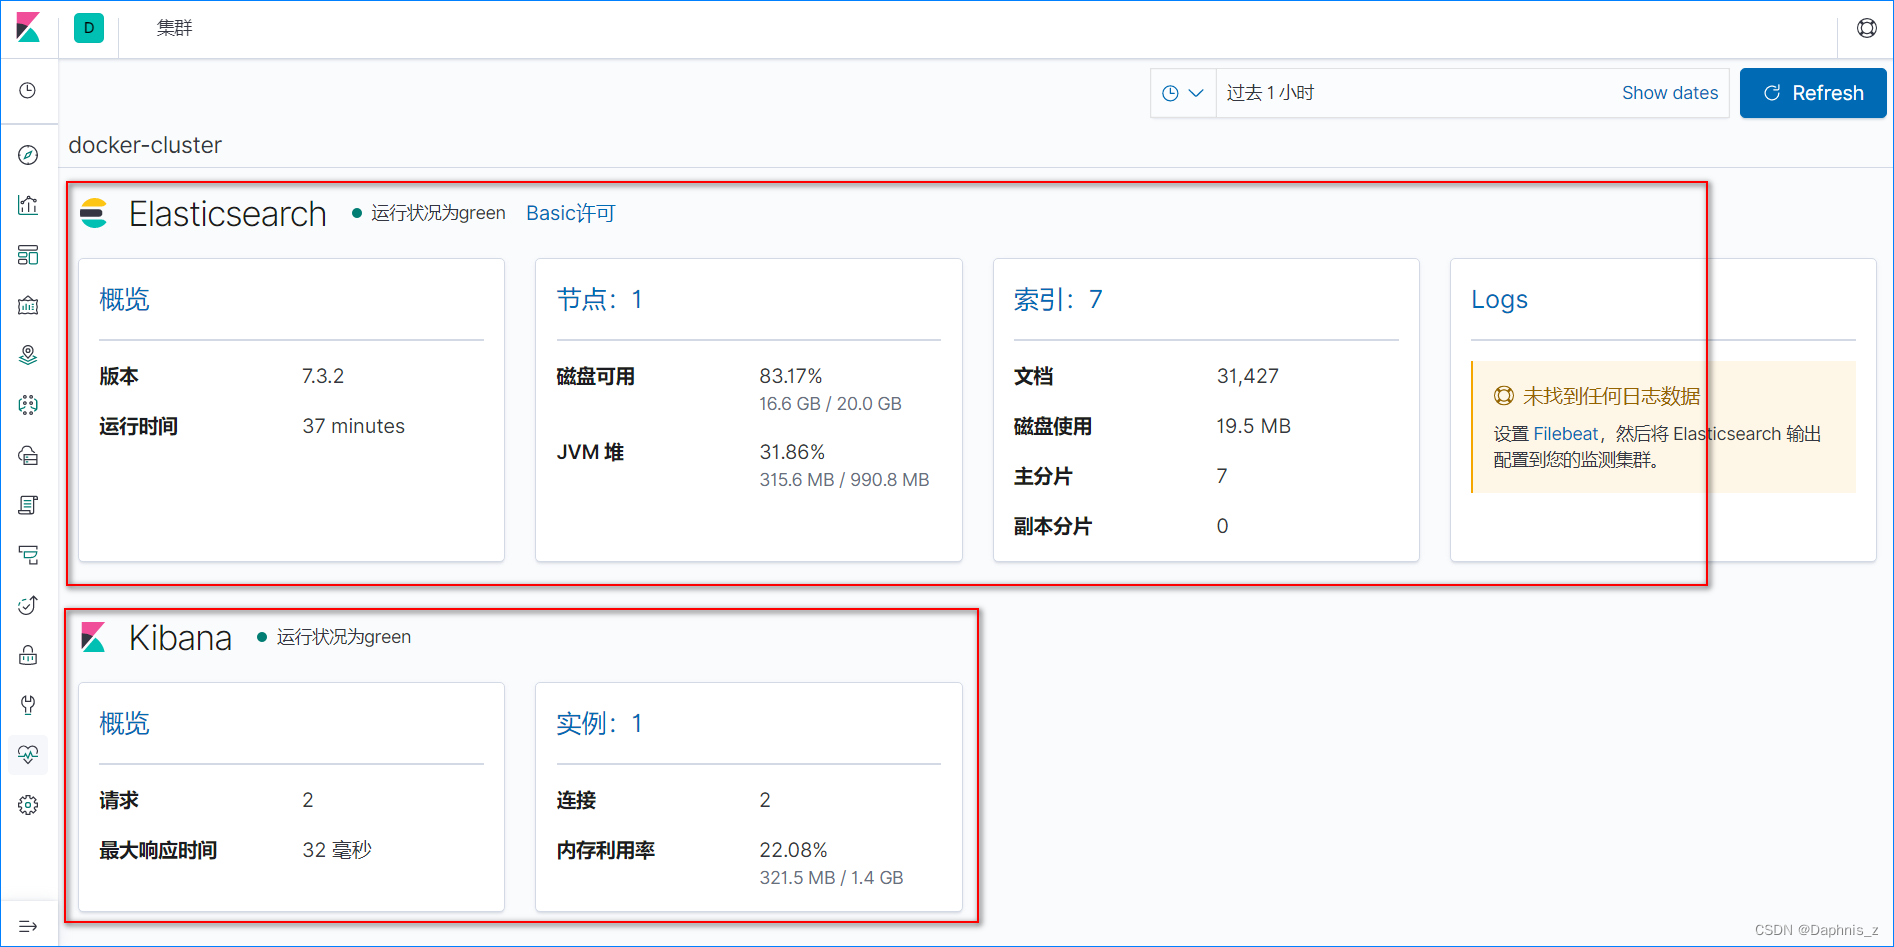
Task: Open node details via 节点: 1 link
Action: pyautogui.click(x=600, y=298)
